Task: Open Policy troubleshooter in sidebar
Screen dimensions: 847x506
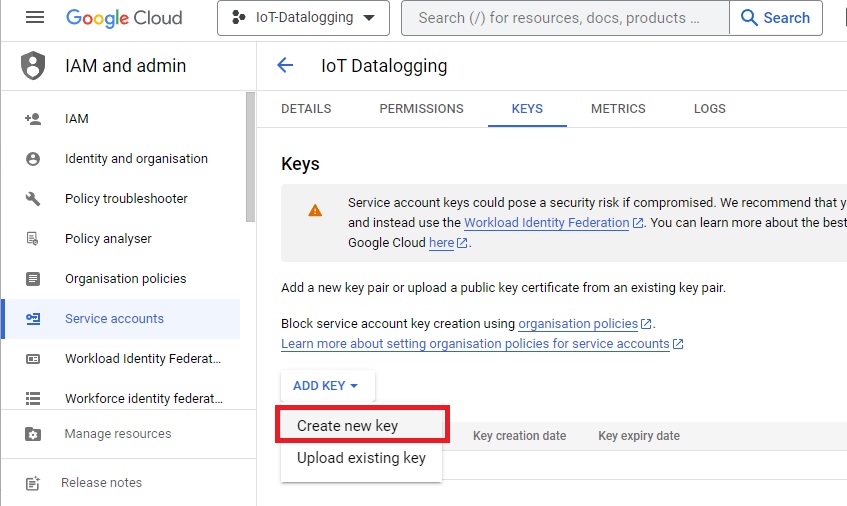Action: pyautogui.click(x=121, y=199)
